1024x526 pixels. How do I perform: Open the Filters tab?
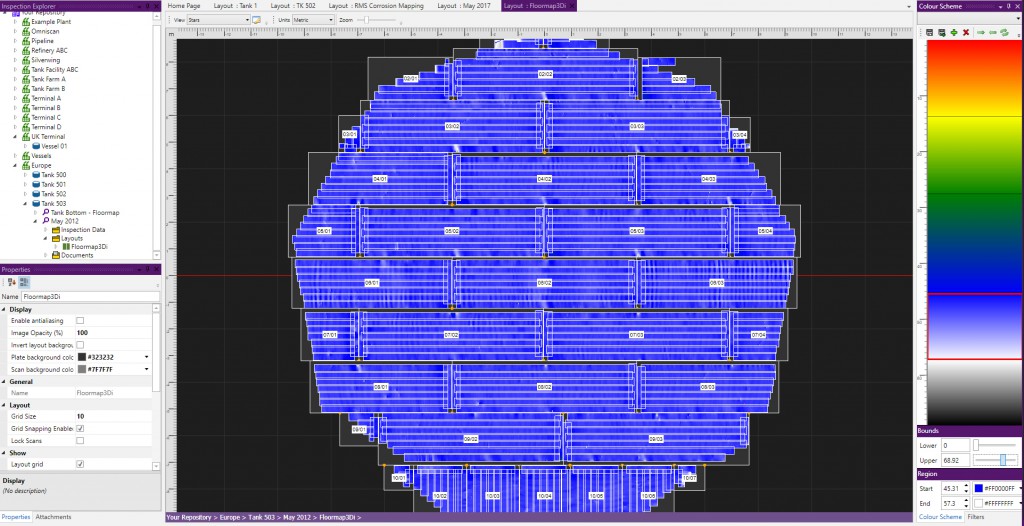[976, 517]
